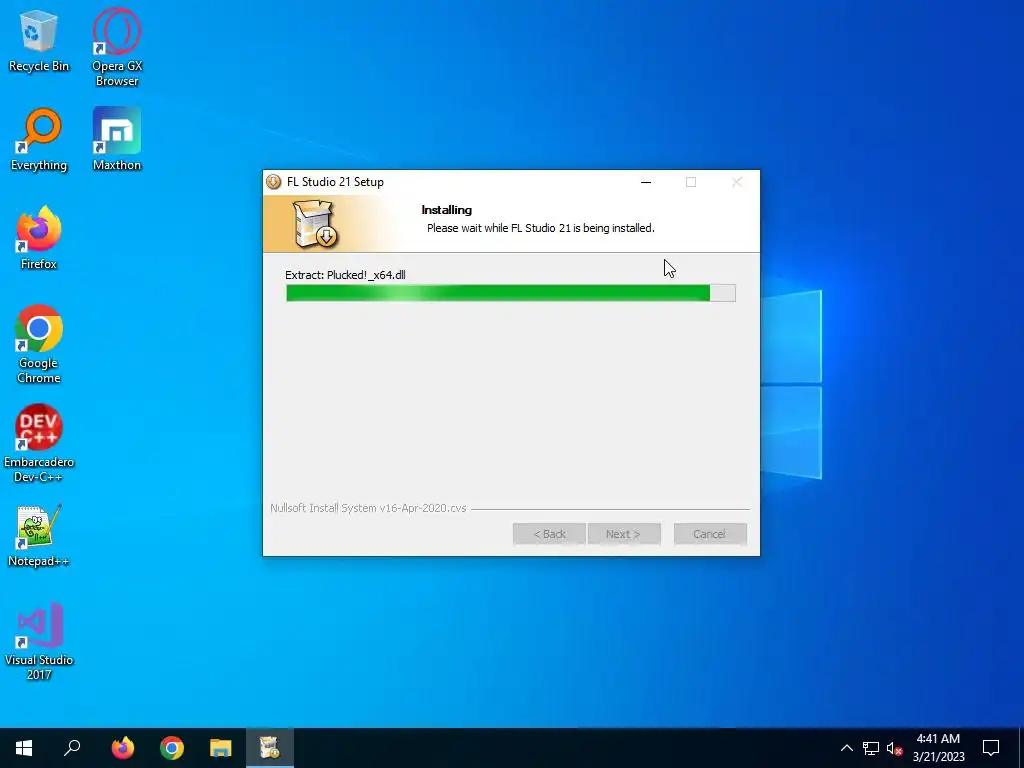Click the disabled Back button

[x=549, y=534]
